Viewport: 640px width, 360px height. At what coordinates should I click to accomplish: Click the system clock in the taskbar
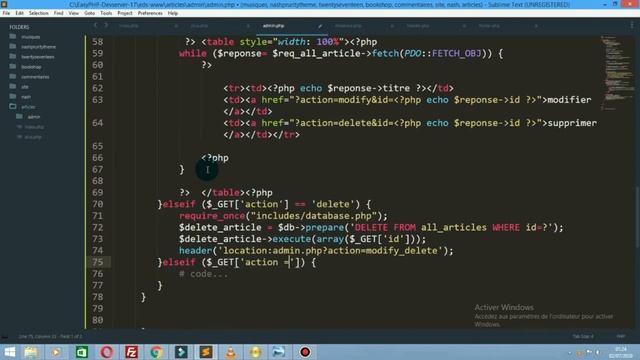(x=620, y=352)
